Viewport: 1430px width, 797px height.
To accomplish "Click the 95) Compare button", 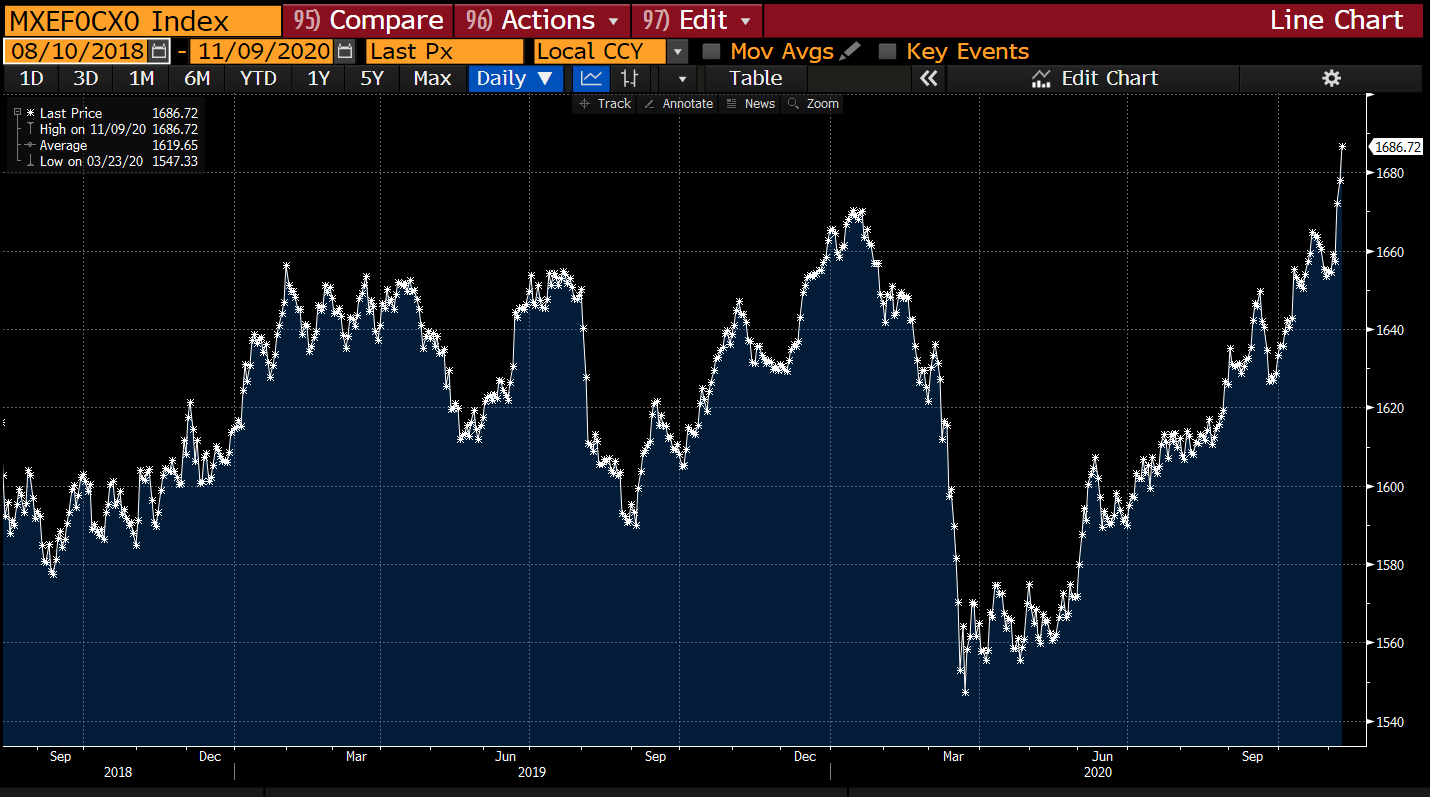I will 366,19.
